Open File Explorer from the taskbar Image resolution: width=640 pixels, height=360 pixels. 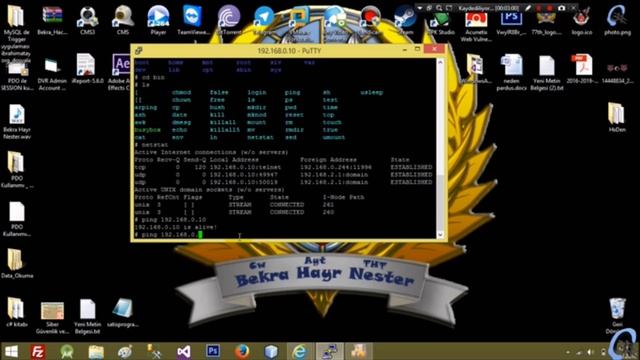click(x=96, y=351)
